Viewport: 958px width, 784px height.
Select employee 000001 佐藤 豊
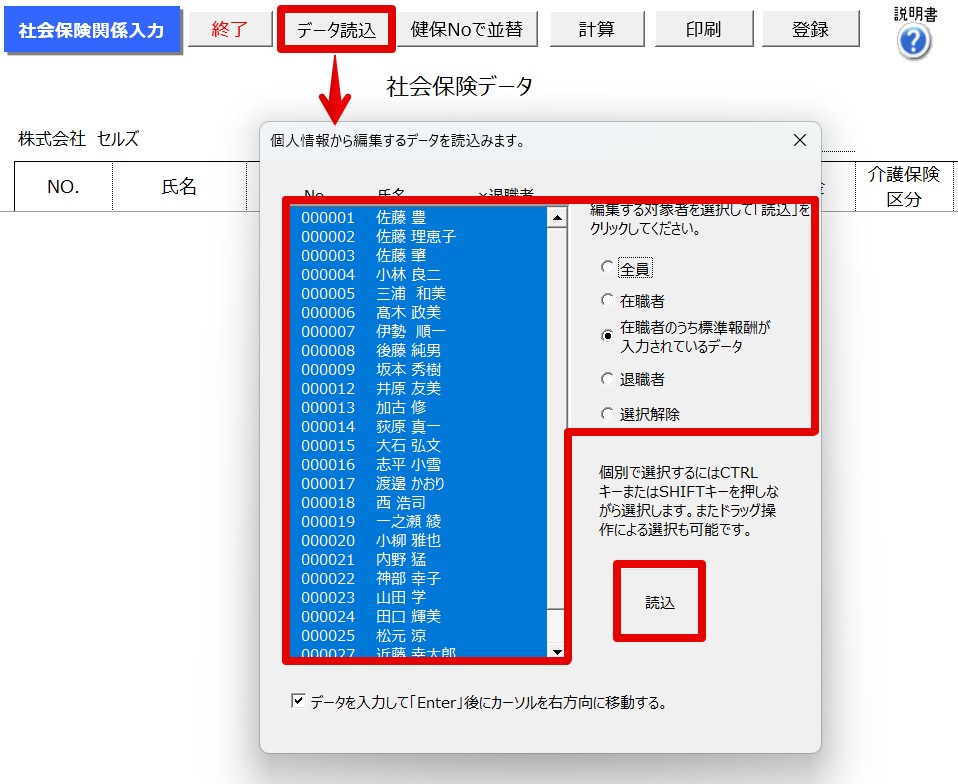click(419, 218)
